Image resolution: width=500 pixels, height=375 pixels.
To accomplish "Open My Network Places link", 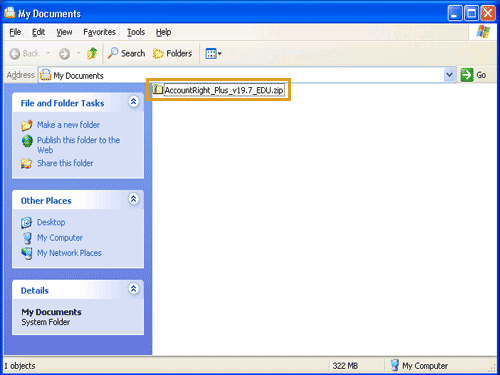I will (69, 253).
